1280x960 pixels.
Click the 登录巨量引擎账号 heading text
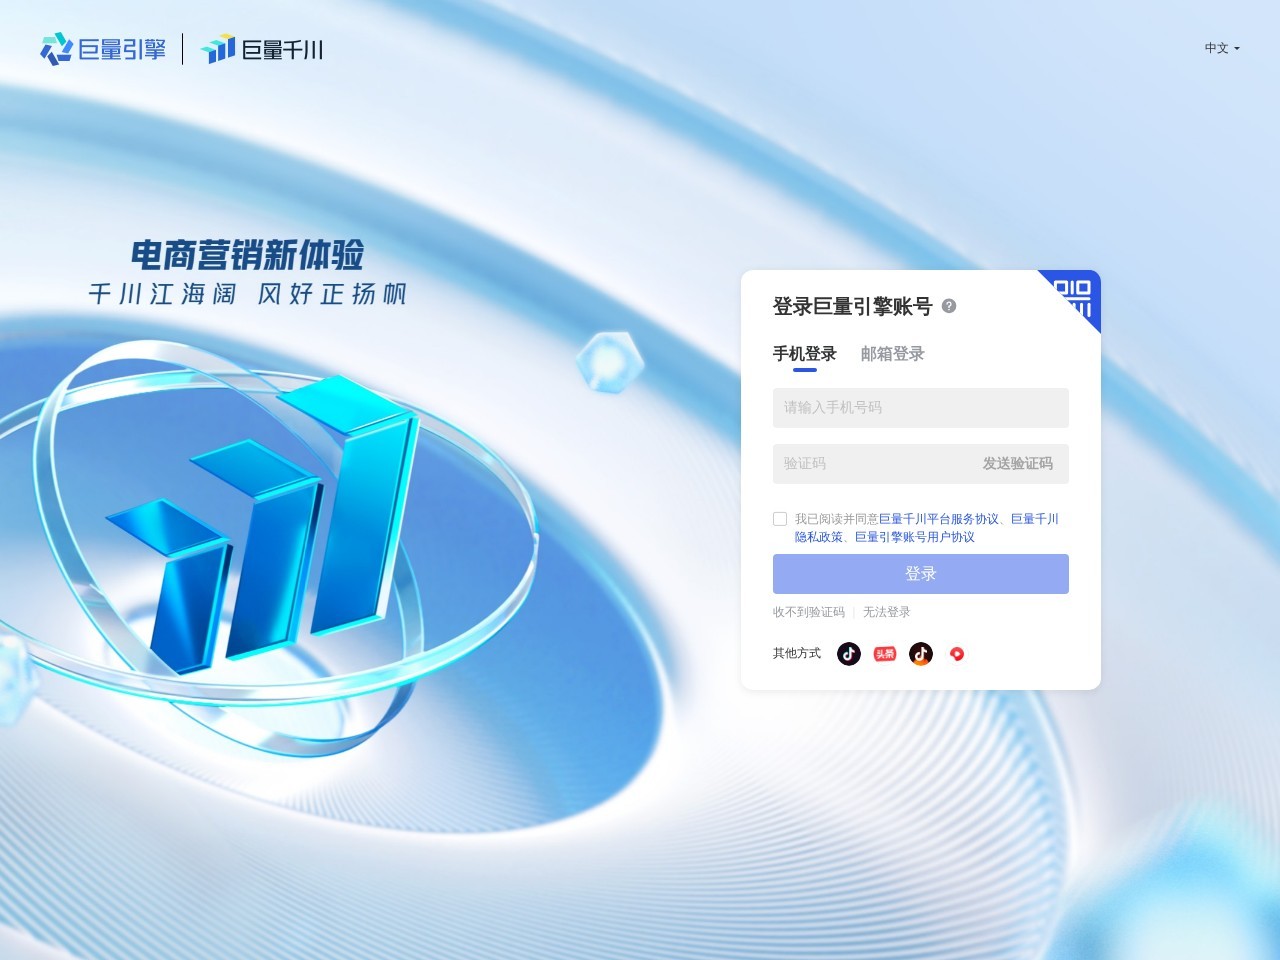(x=853, y=307)
